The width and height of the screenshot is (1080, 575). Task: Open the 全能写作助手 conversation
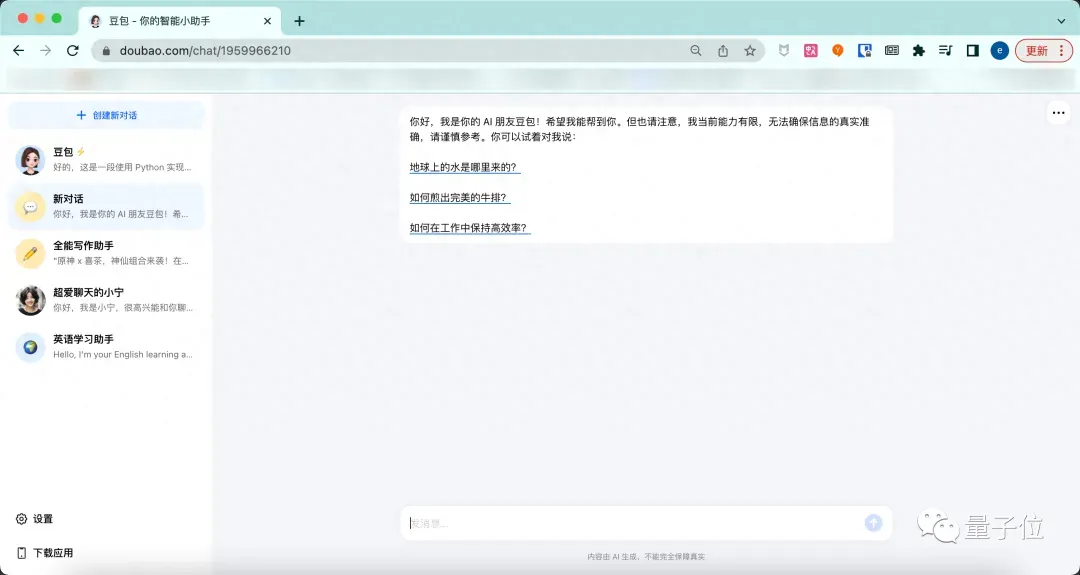pos(106,253)
